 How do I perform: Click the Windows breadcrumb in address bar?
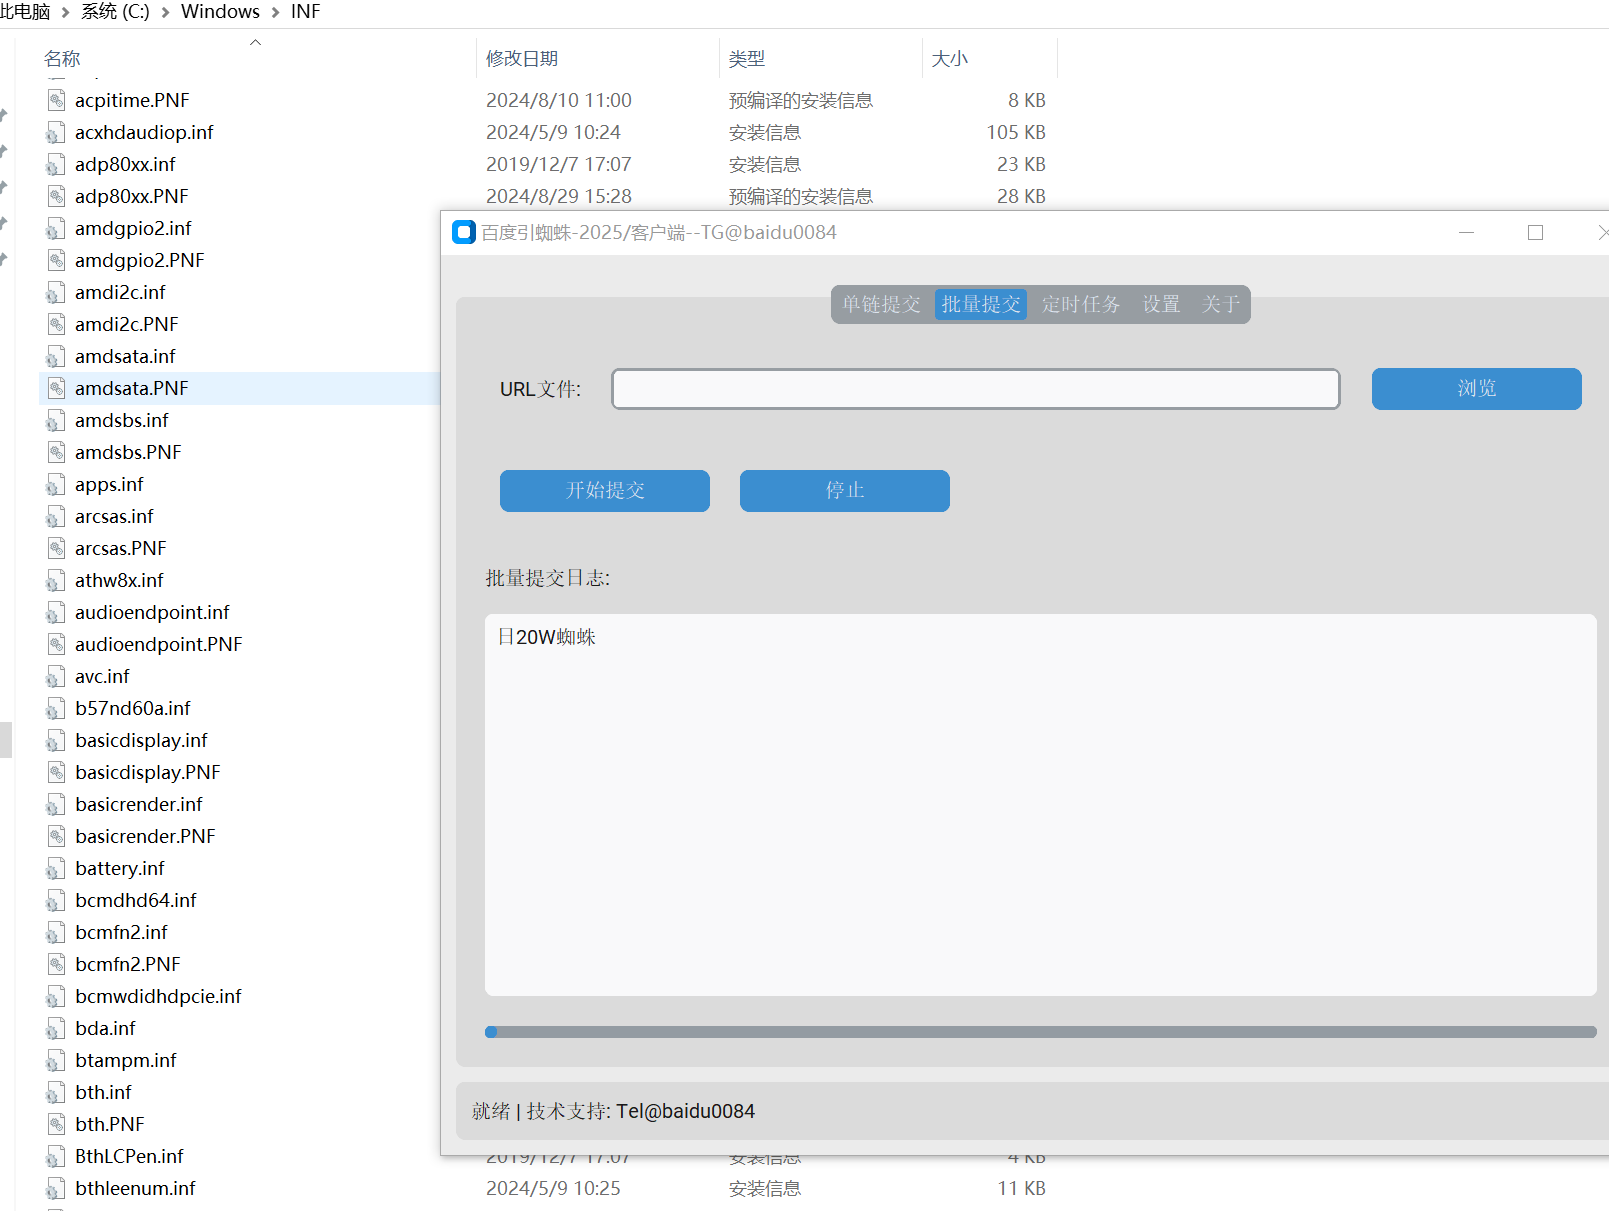(x=220, y=12)
